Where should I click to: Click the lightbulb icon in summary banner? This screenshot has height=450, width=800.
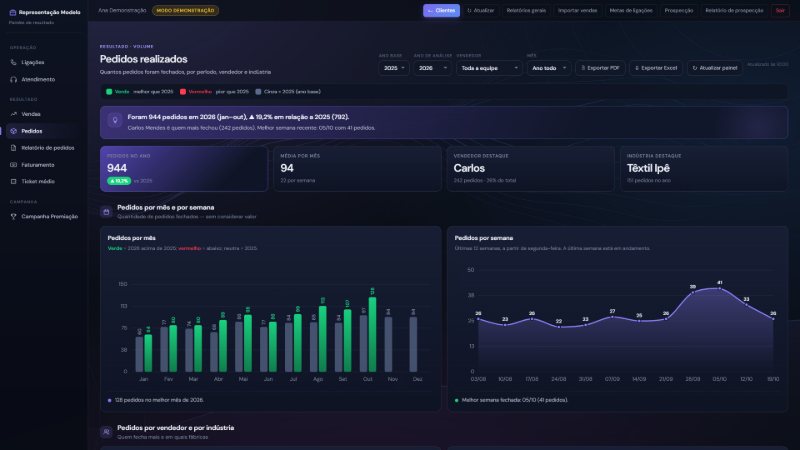tap(115, 120)
